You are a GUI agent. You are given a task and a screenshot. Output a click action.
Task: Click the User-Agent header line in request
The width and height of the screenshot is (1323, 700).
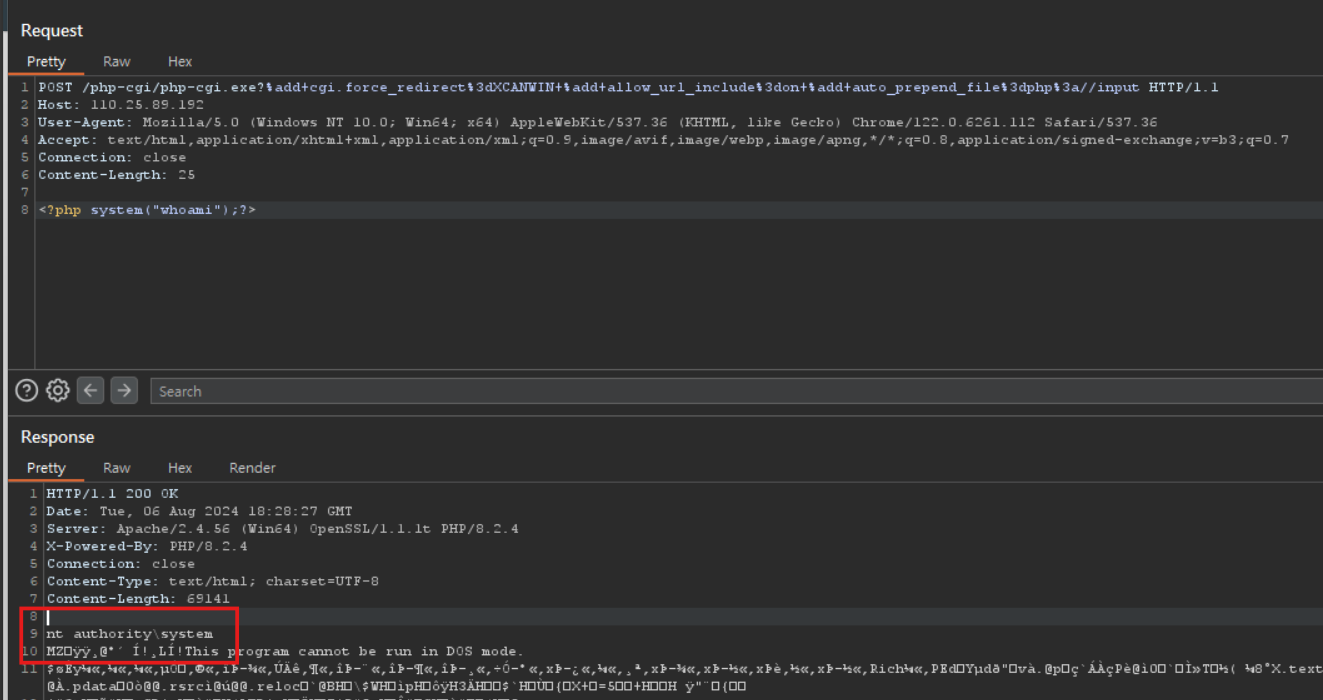point(598,122)
